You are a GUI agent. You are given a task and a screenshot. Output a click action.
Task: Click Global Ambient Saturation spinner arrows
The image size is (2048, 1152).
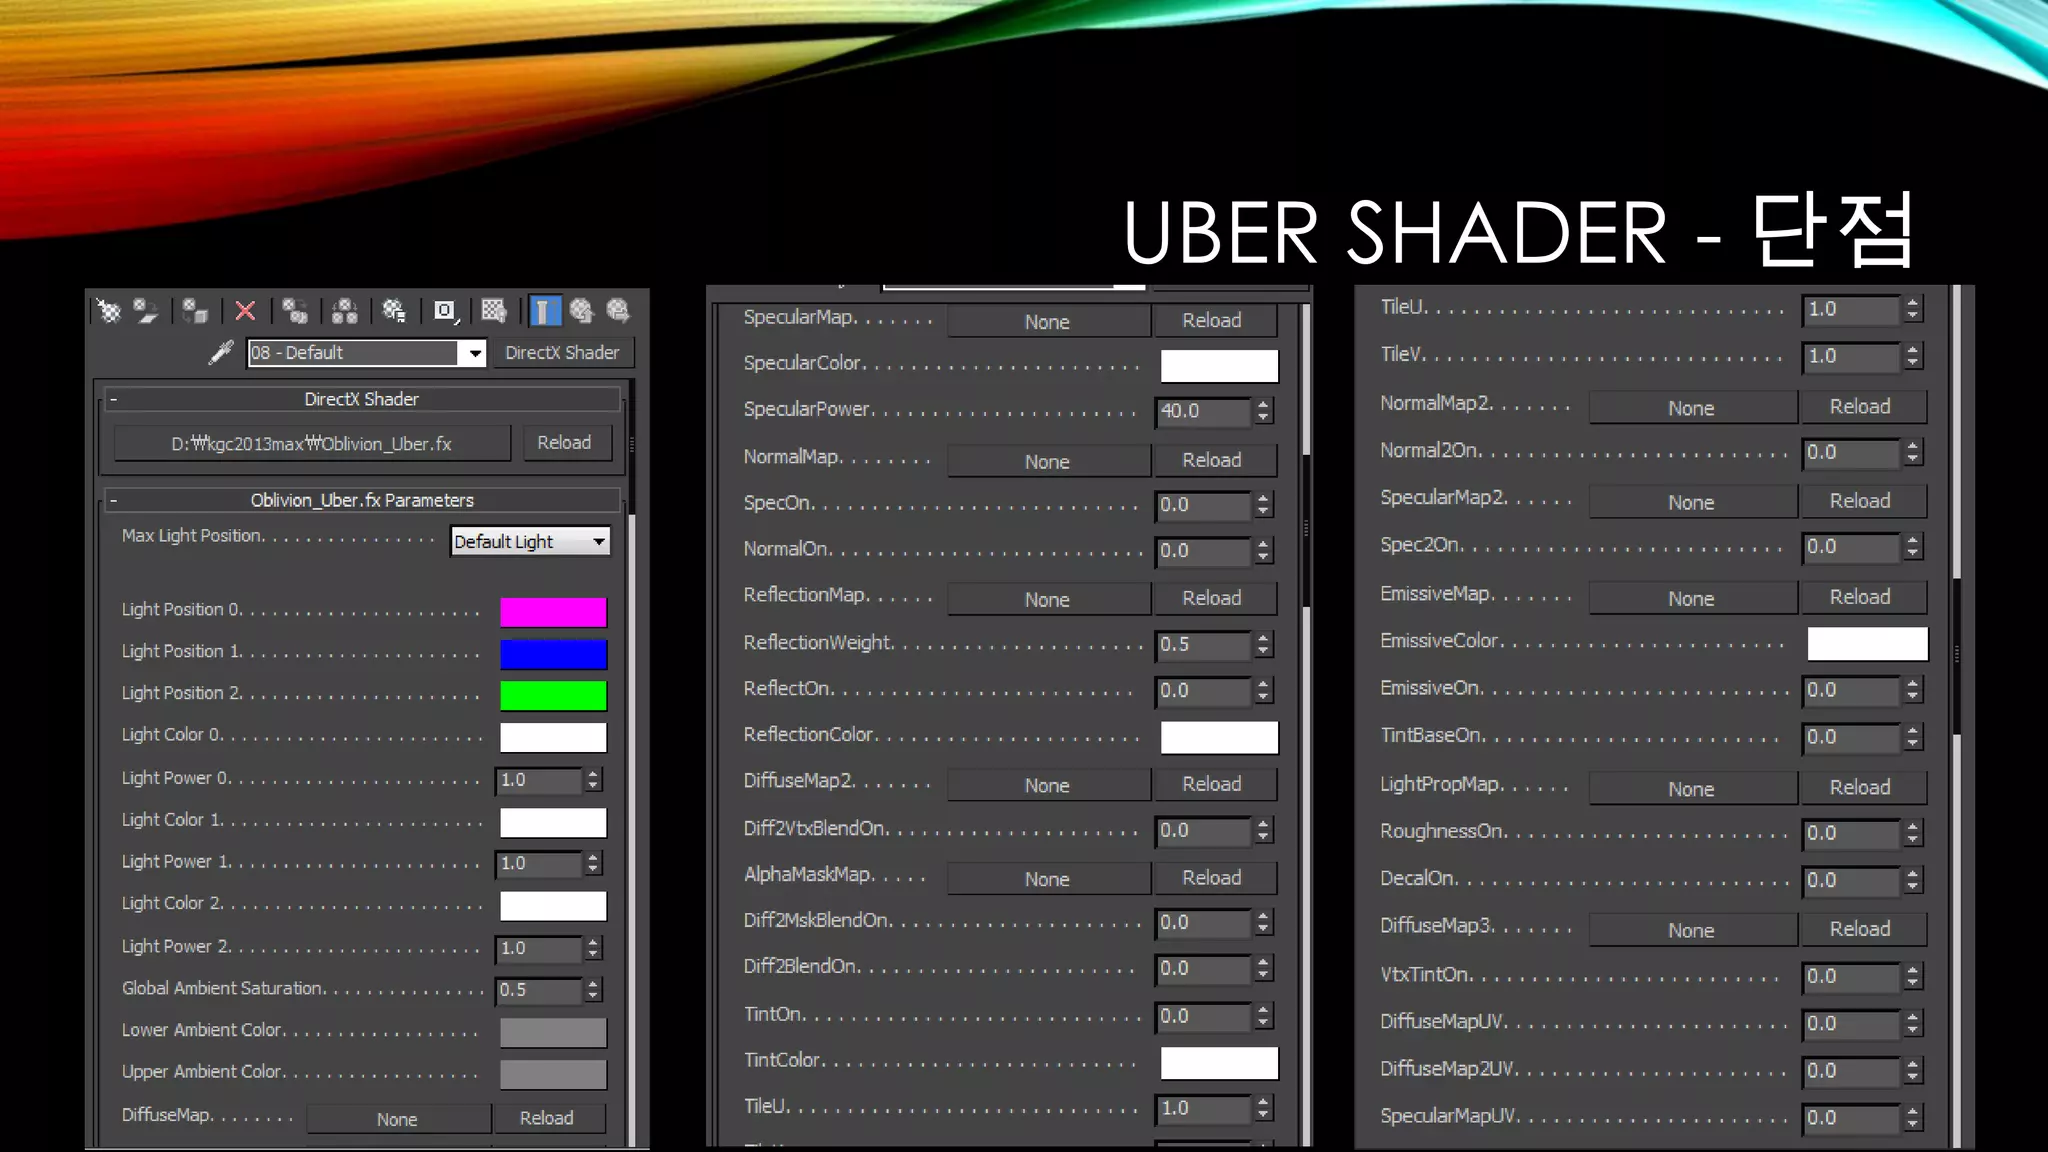pyautogui.click(x=593, y=990)
